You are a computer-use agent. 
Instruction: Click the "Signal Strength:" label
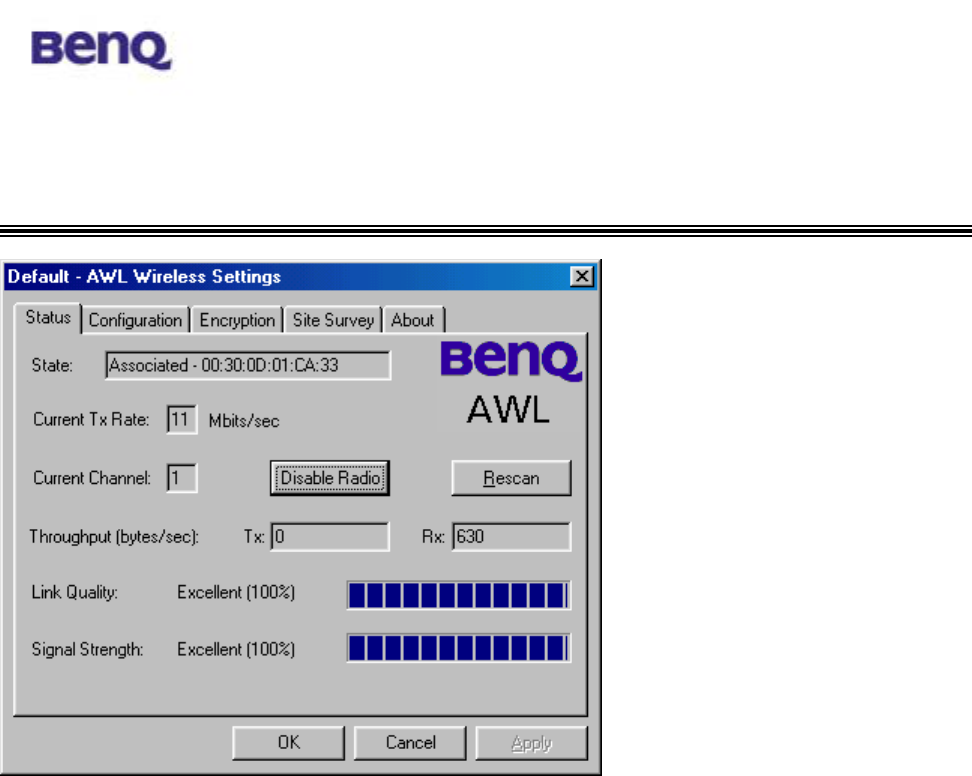87,650
